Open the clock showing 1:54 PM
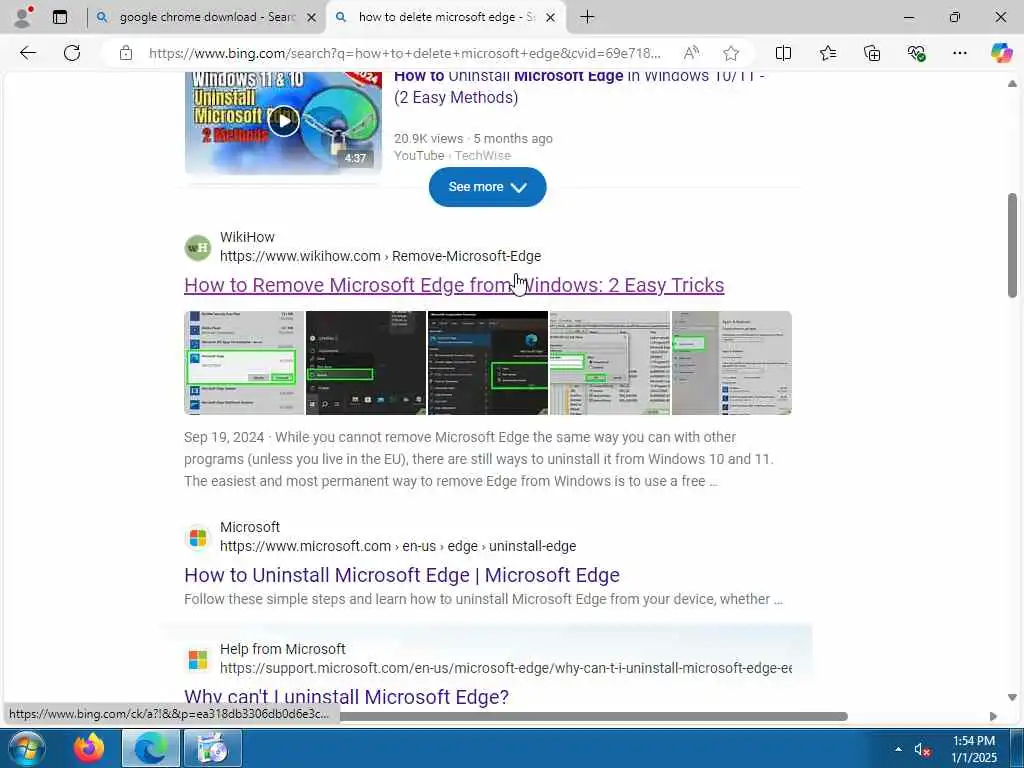Image resolution: width=1024 pixels, height=768 pixels. [x=974, y=749]
